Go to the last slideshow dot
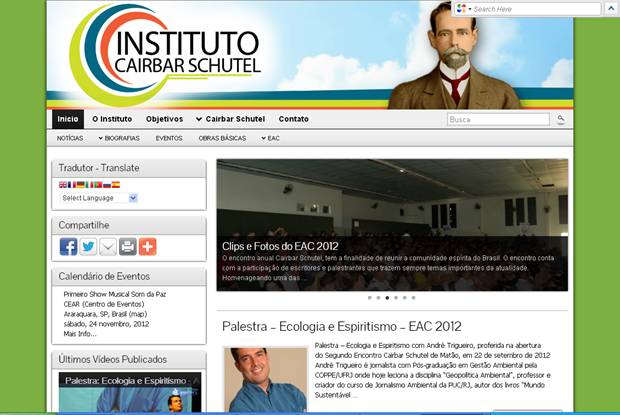 click(x=414, y=298)
